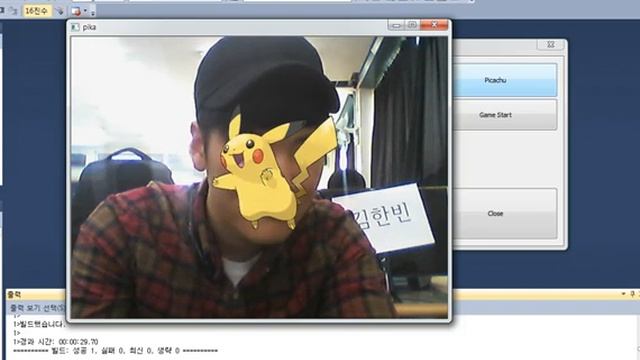The width and height of the screenshot is (640, 360).
Task: Close the pika webcam window
Action: (434, 25)
